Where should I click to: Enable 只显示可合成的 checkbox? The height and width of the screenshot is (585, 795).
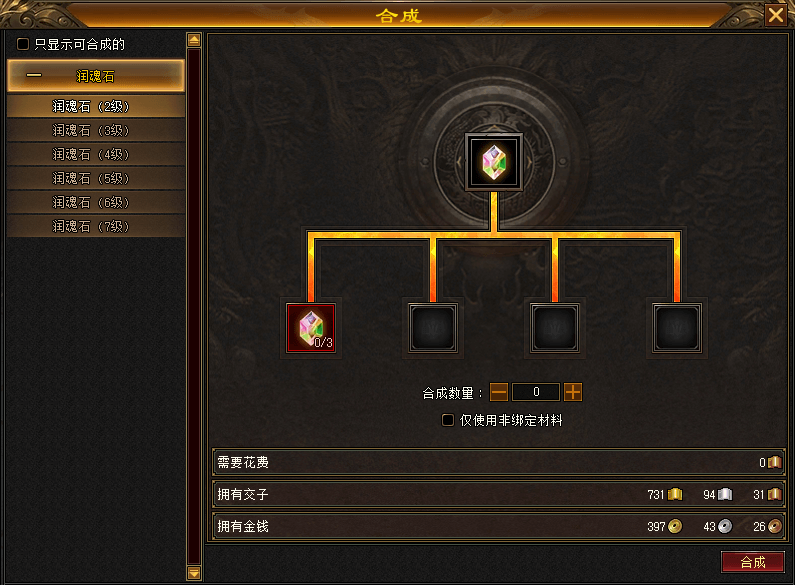23,44
